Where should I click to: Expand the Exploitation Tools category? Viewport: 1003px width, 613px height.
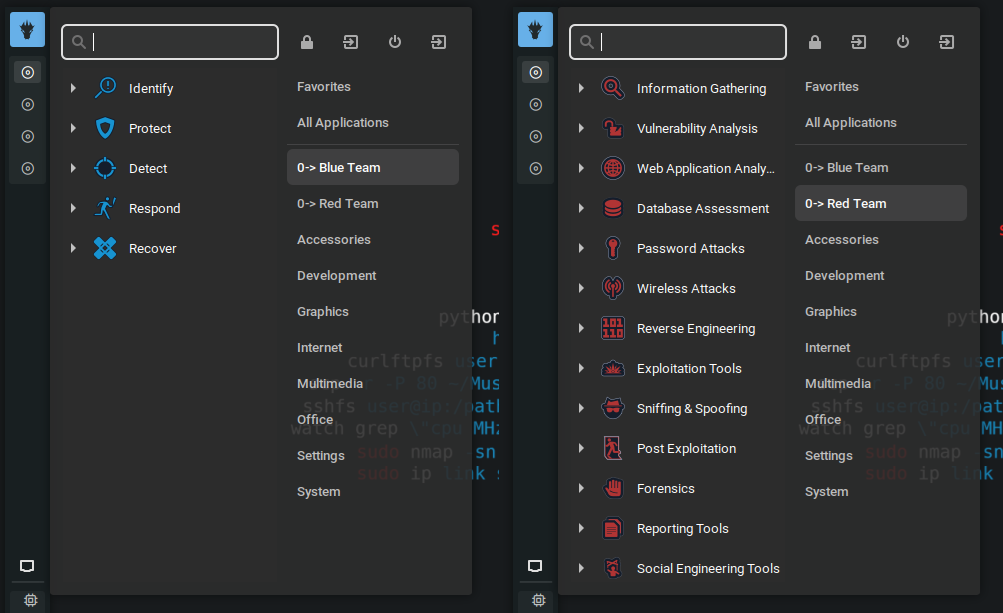[582, 368]
